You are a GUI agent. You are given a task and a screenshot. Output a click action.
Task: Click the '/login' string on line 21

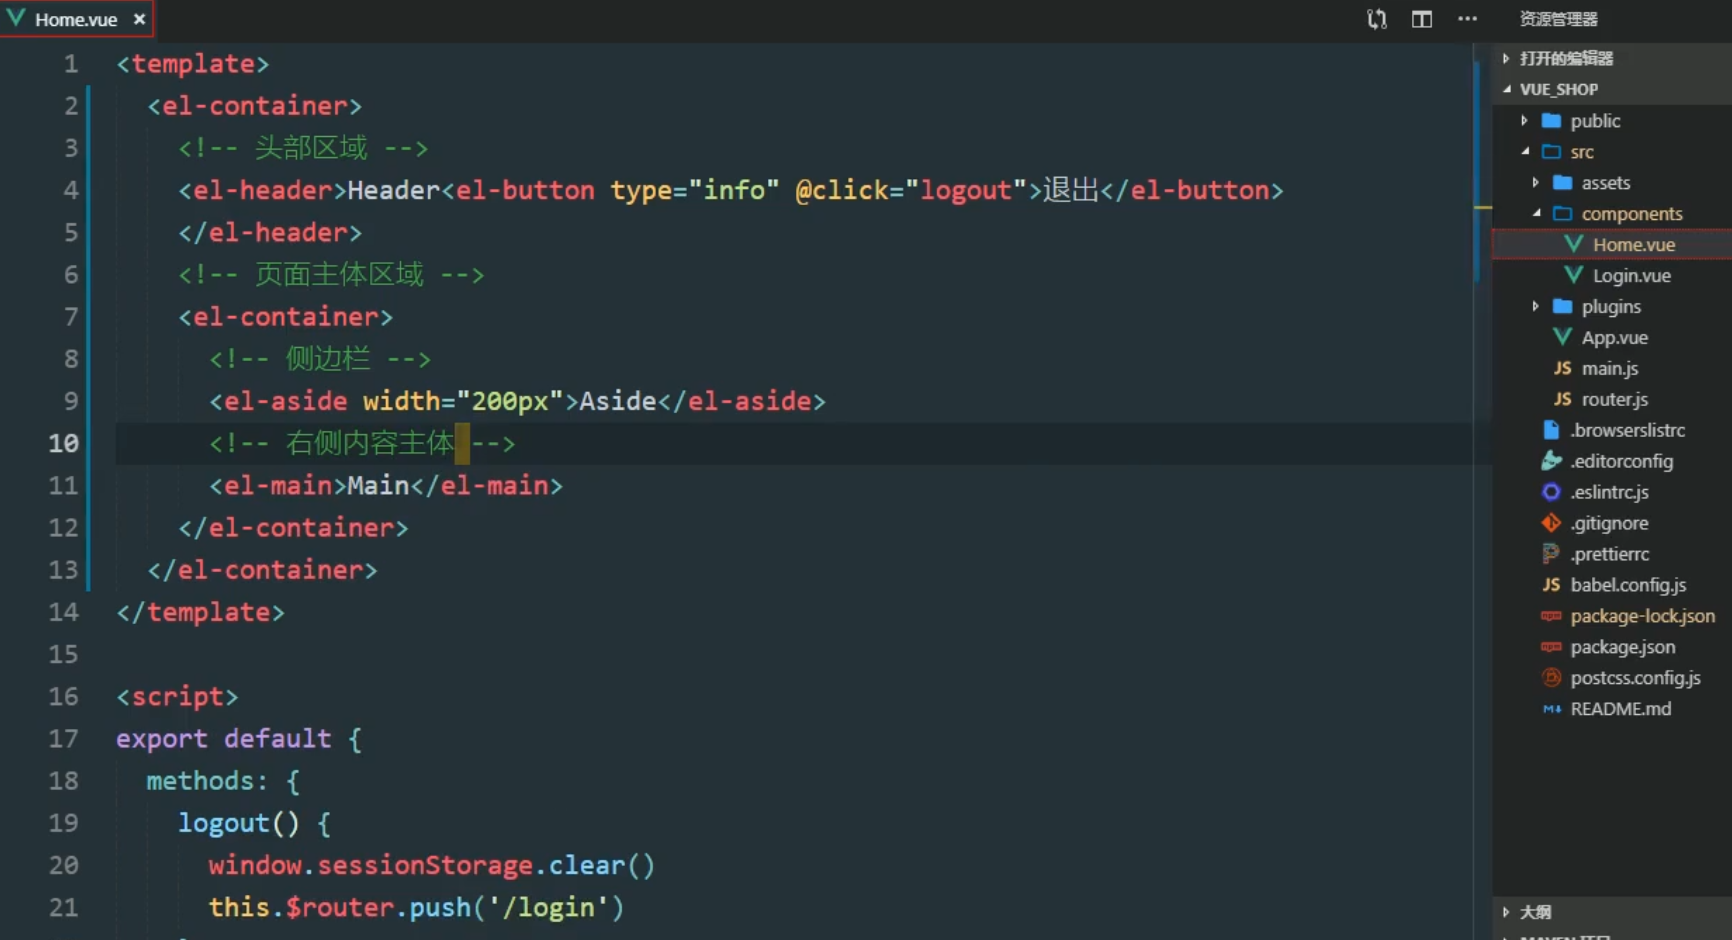pyautogui.click(x=548, y=907)
